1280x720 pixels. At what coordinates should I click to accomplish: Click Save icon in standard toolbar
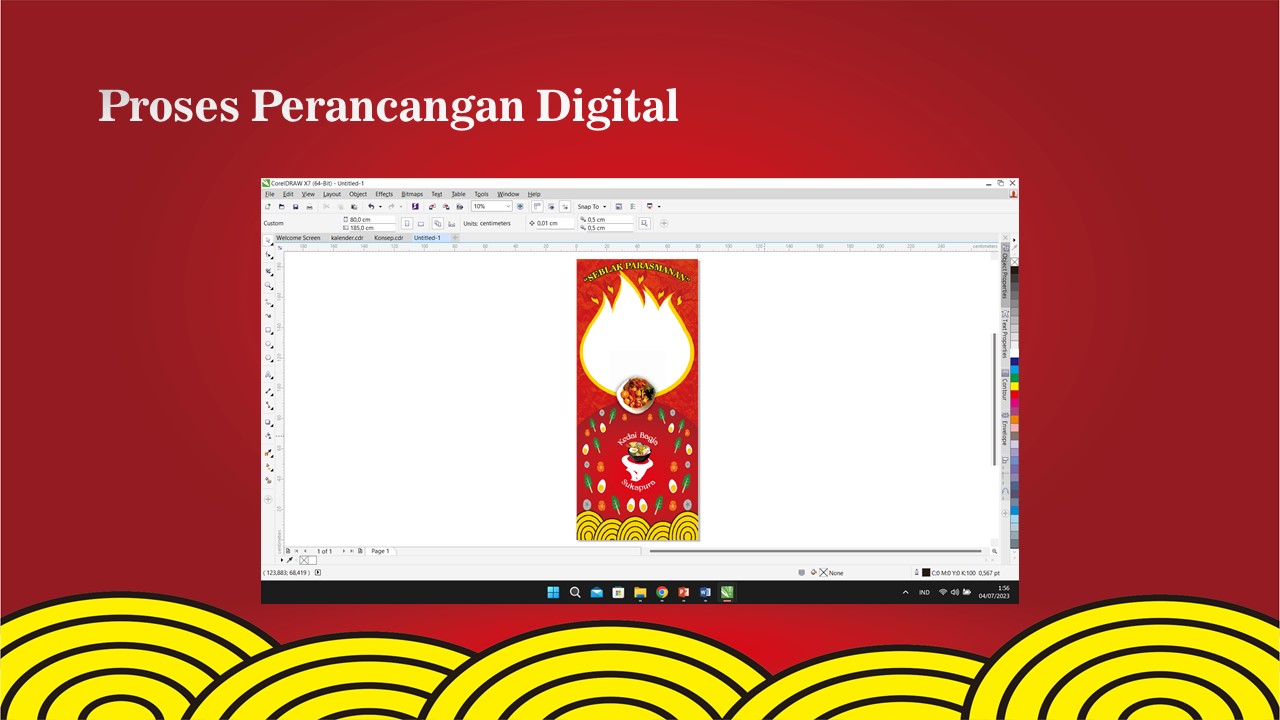point(295,206)
